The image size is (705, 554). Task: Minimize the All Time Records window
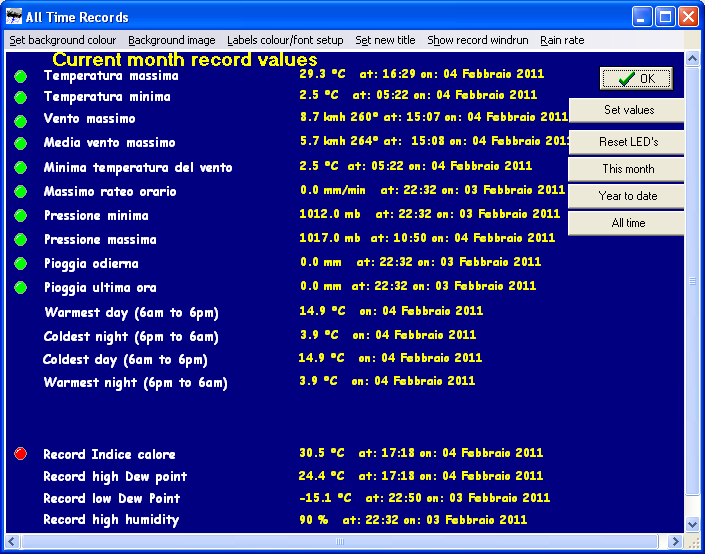(642, 17)
